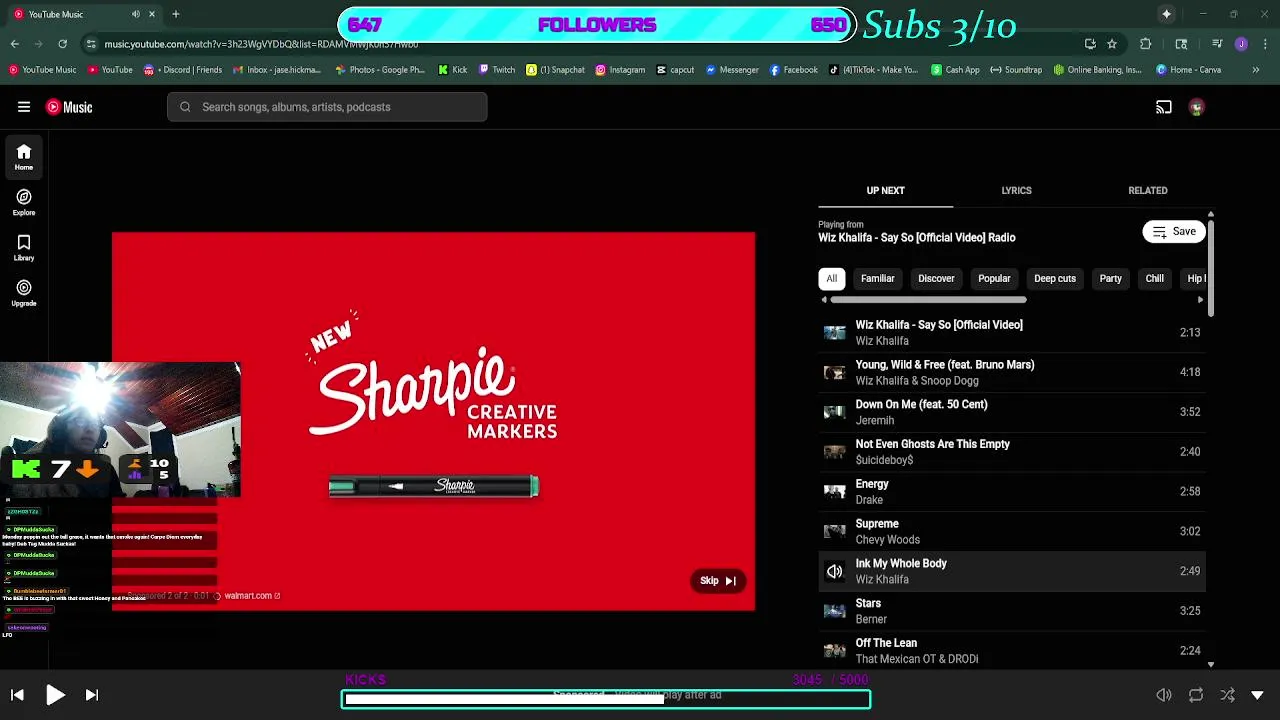The height and width of the screenshot is (720, 1280).
Task: Click the browser address bar URL
Action: pos(261,44)
